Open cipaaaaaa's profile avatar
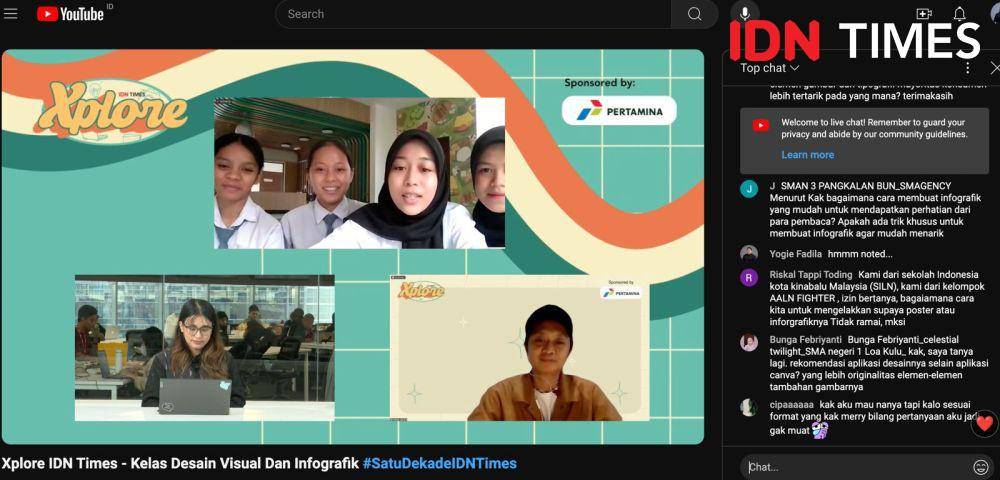 [x=749, y=407]
